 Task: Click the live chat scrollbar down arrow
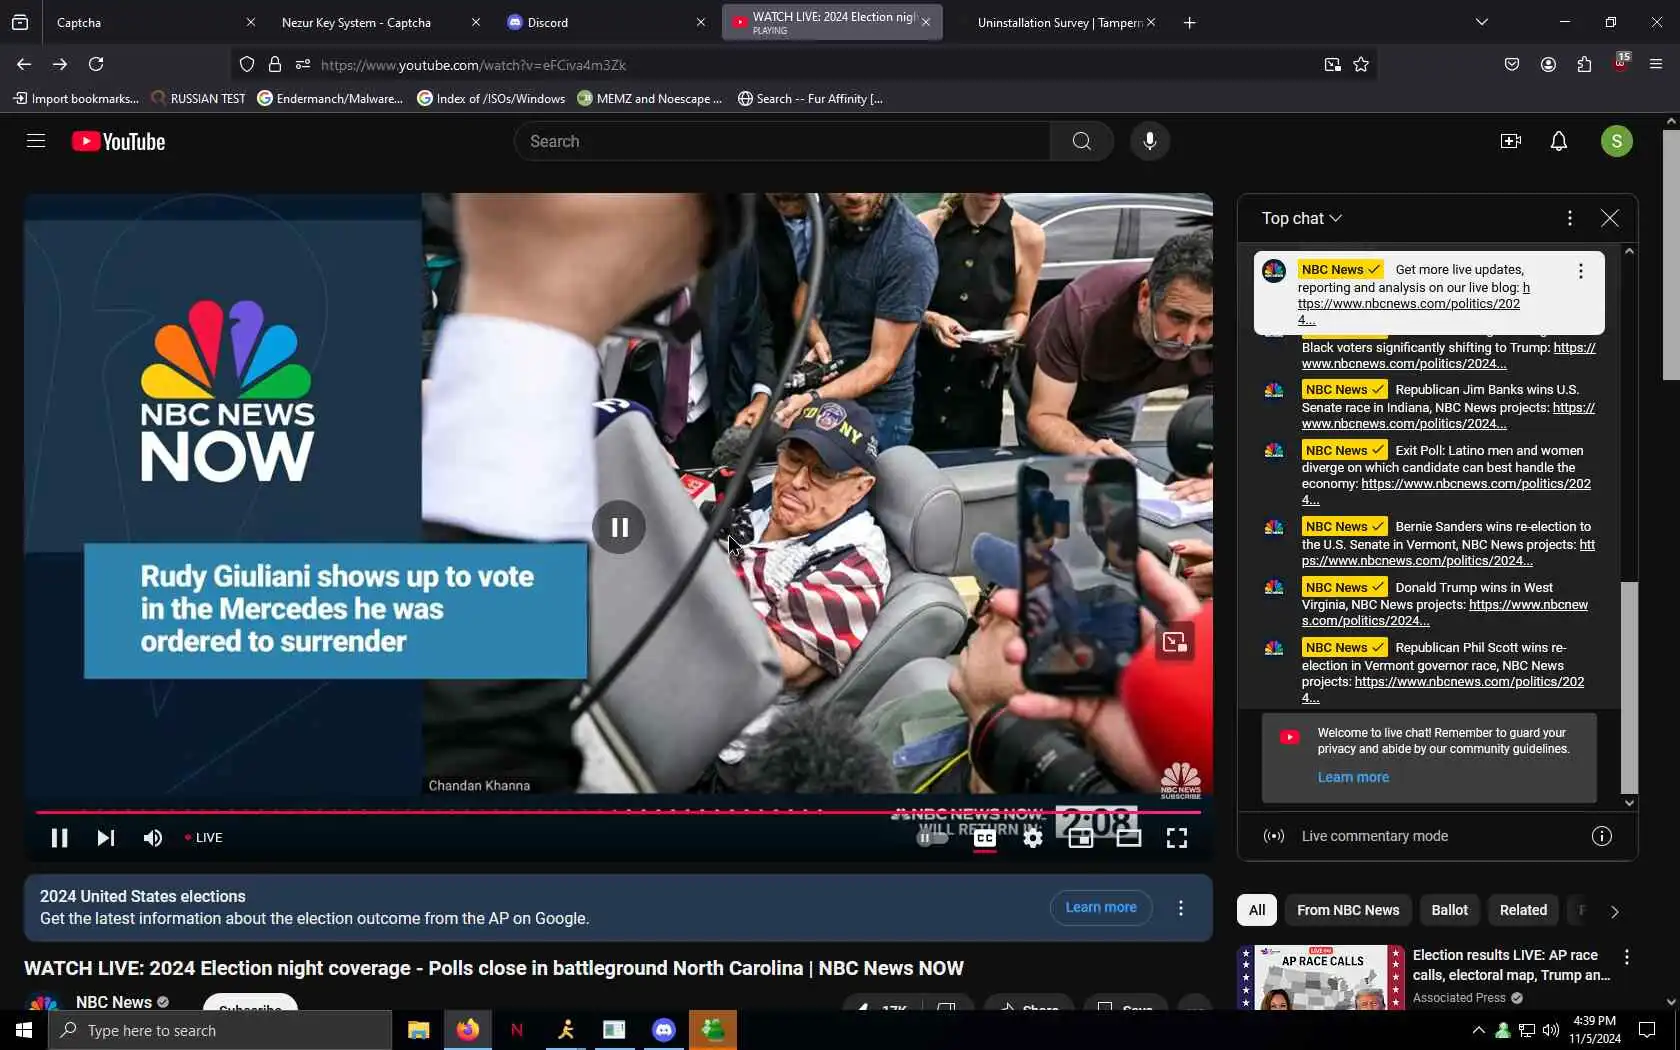point(1629,802)
